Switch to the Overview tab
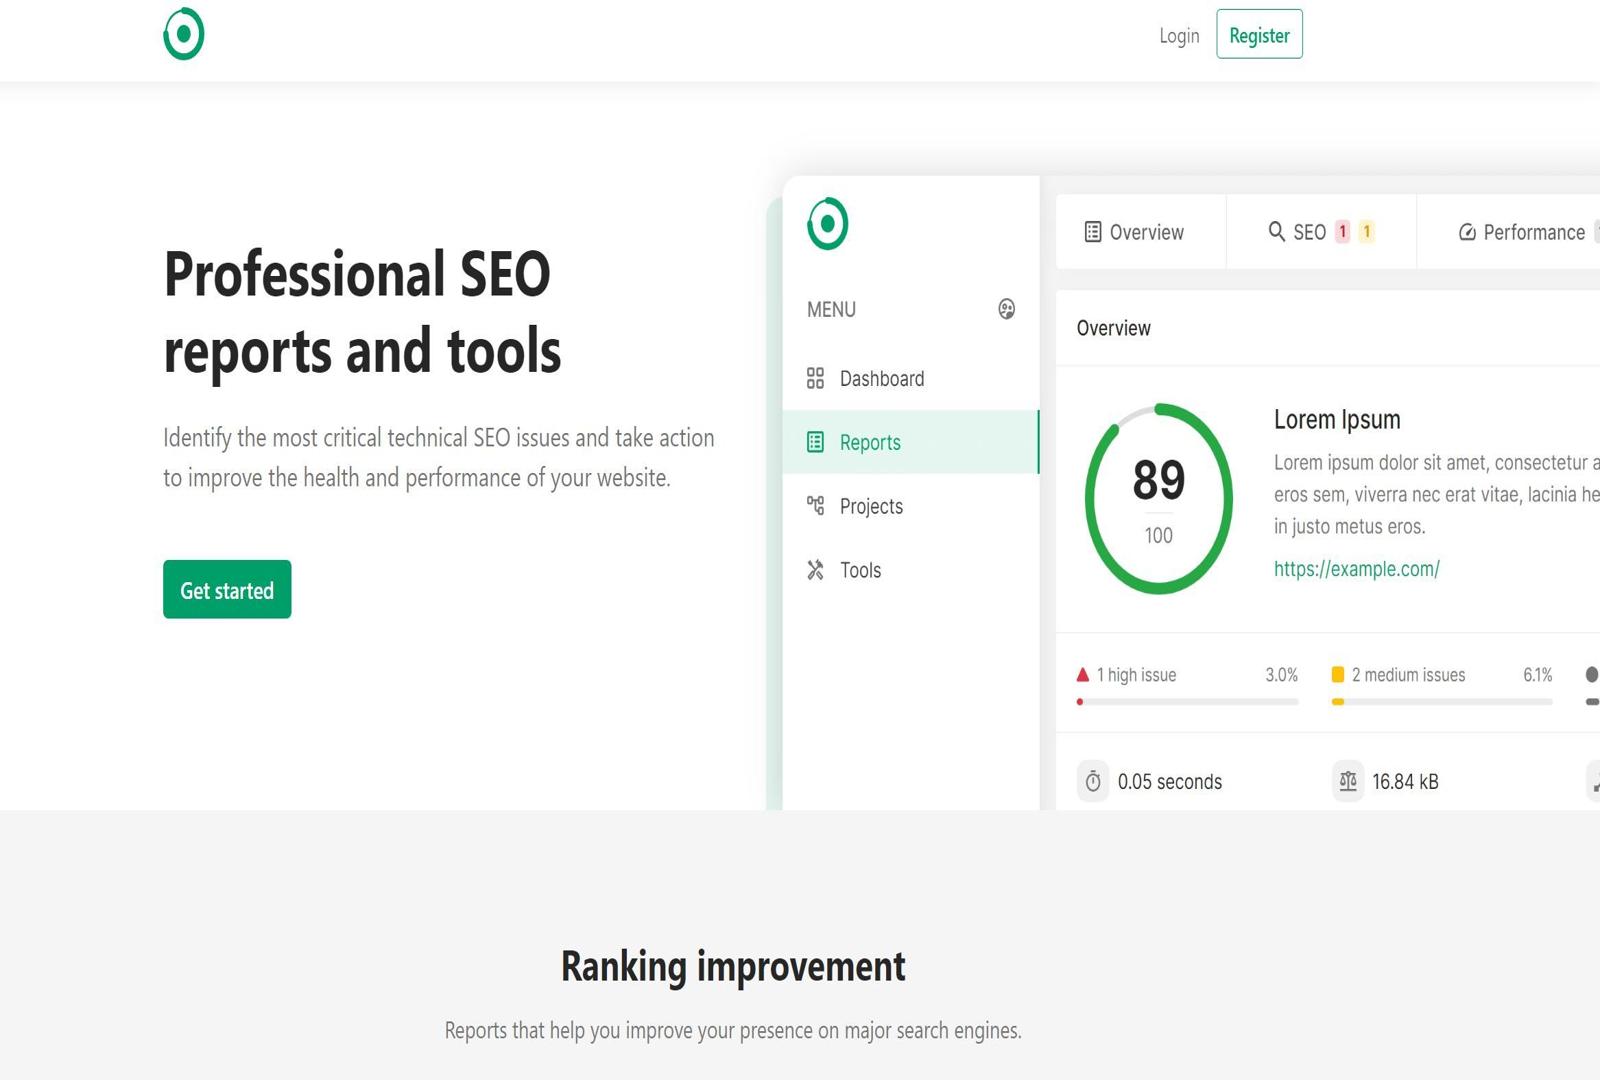 click(x=1140, y=232)
